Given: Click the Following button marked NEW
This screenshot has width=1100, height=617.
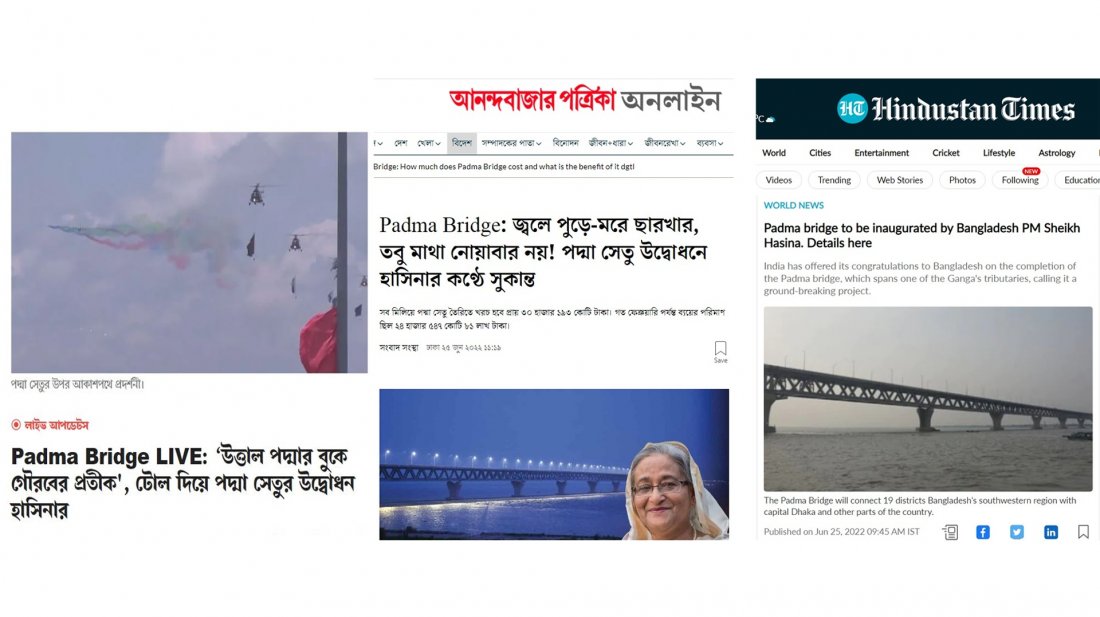Looking at the screenshot, I should point(1020,180).
